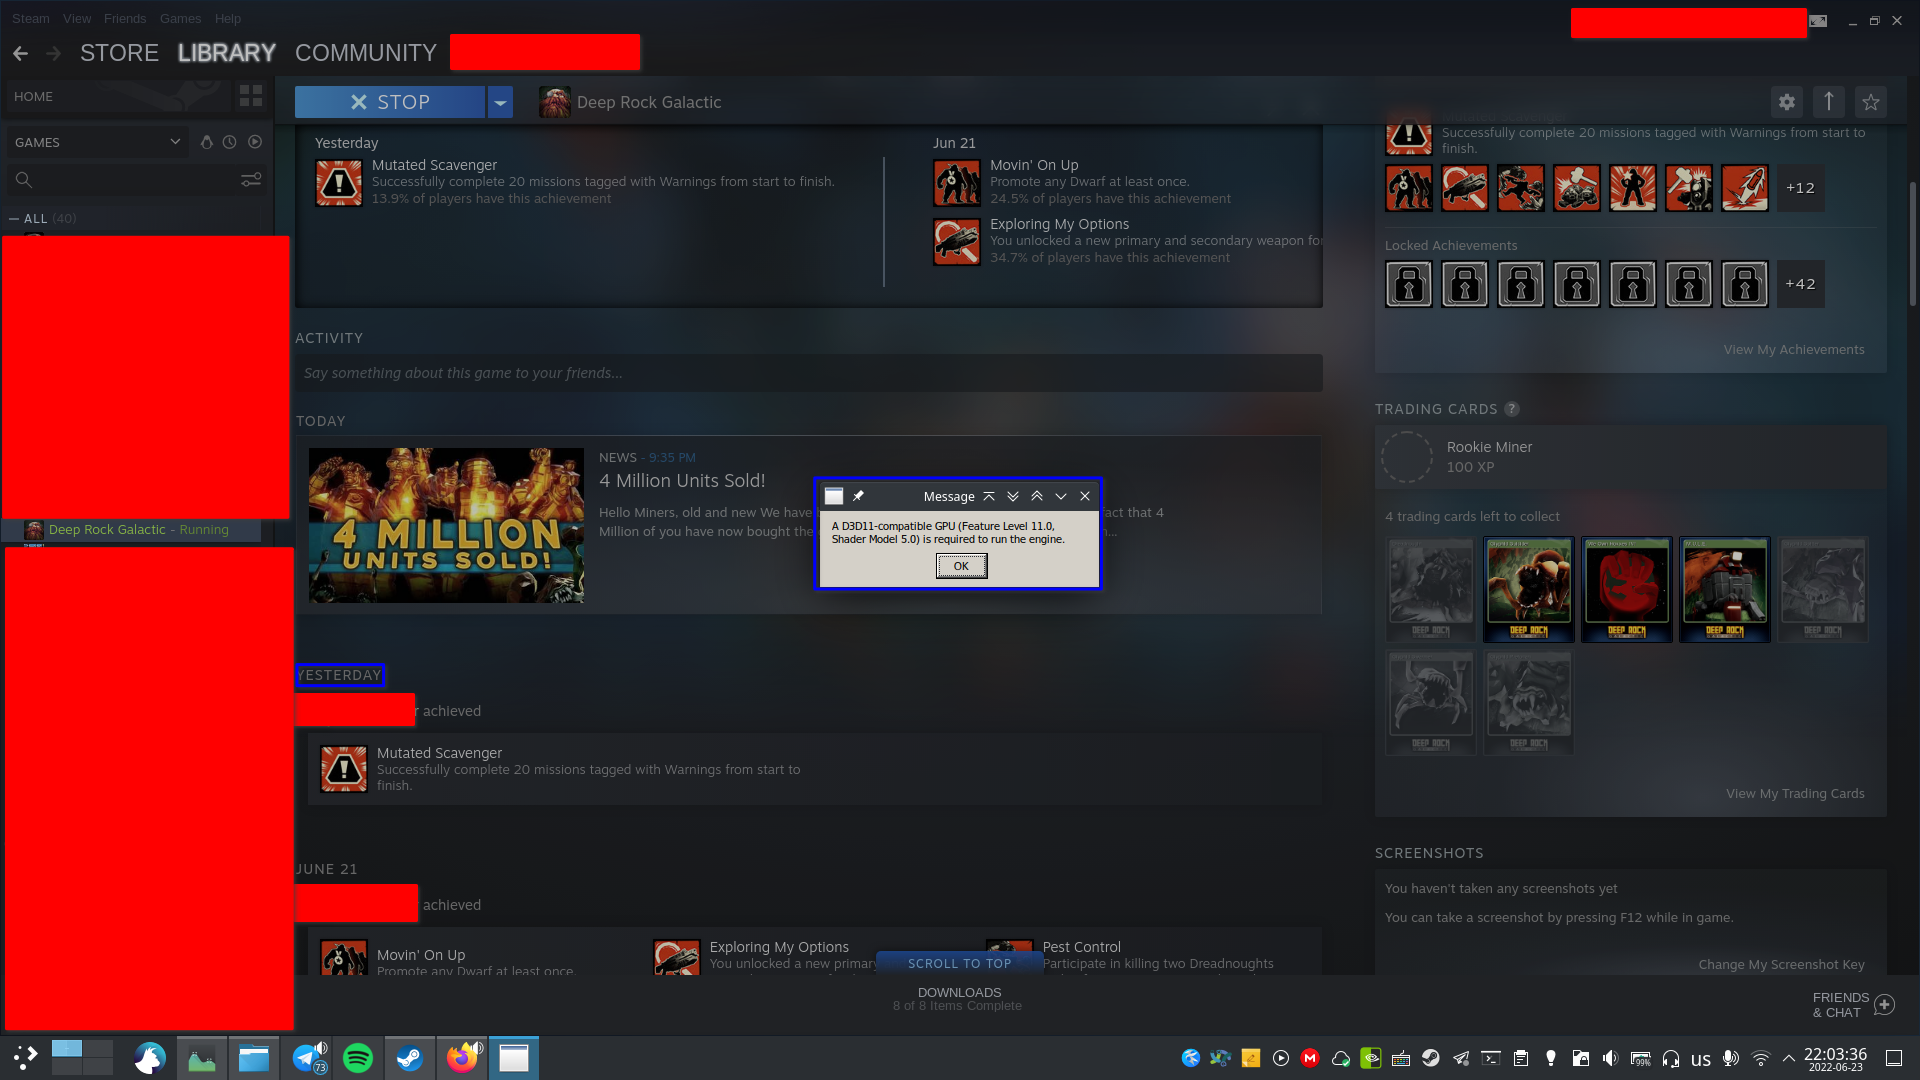Click the us keyboard layout indicator
This screenshot has width=1920, height=1080.
pos(1701,1059)
